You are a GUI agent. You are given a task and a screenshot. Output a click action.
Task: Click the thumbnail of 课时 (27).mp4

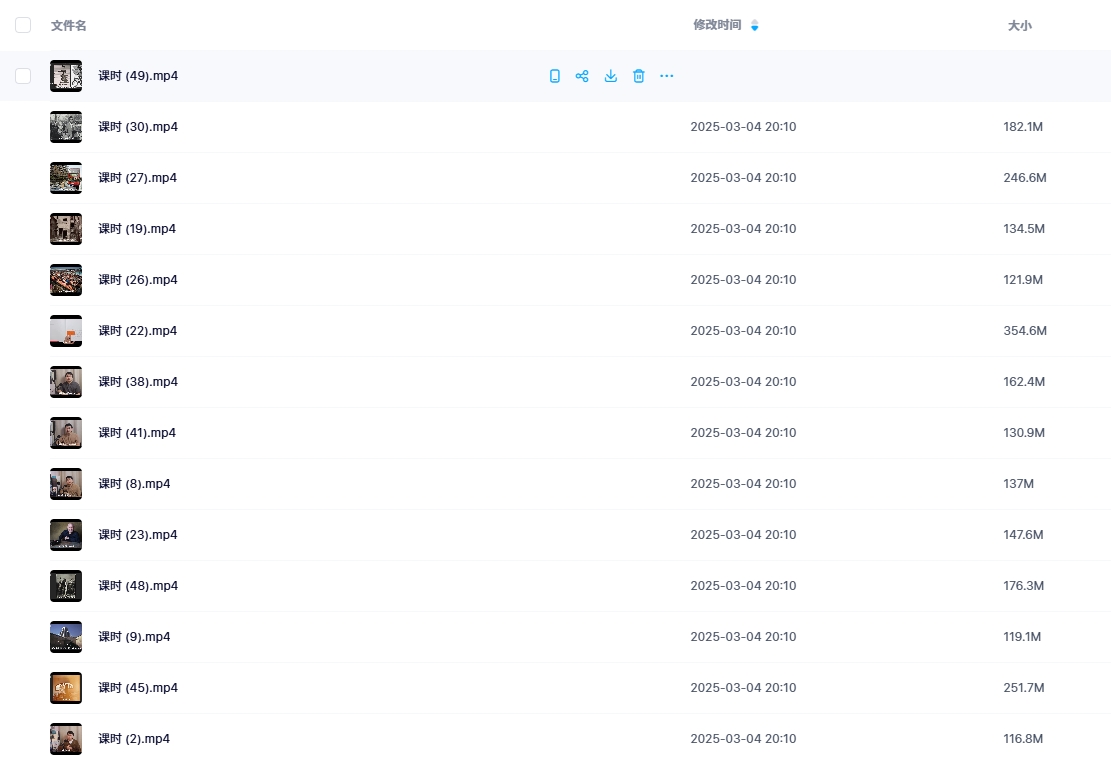click(x=66, y=178)
